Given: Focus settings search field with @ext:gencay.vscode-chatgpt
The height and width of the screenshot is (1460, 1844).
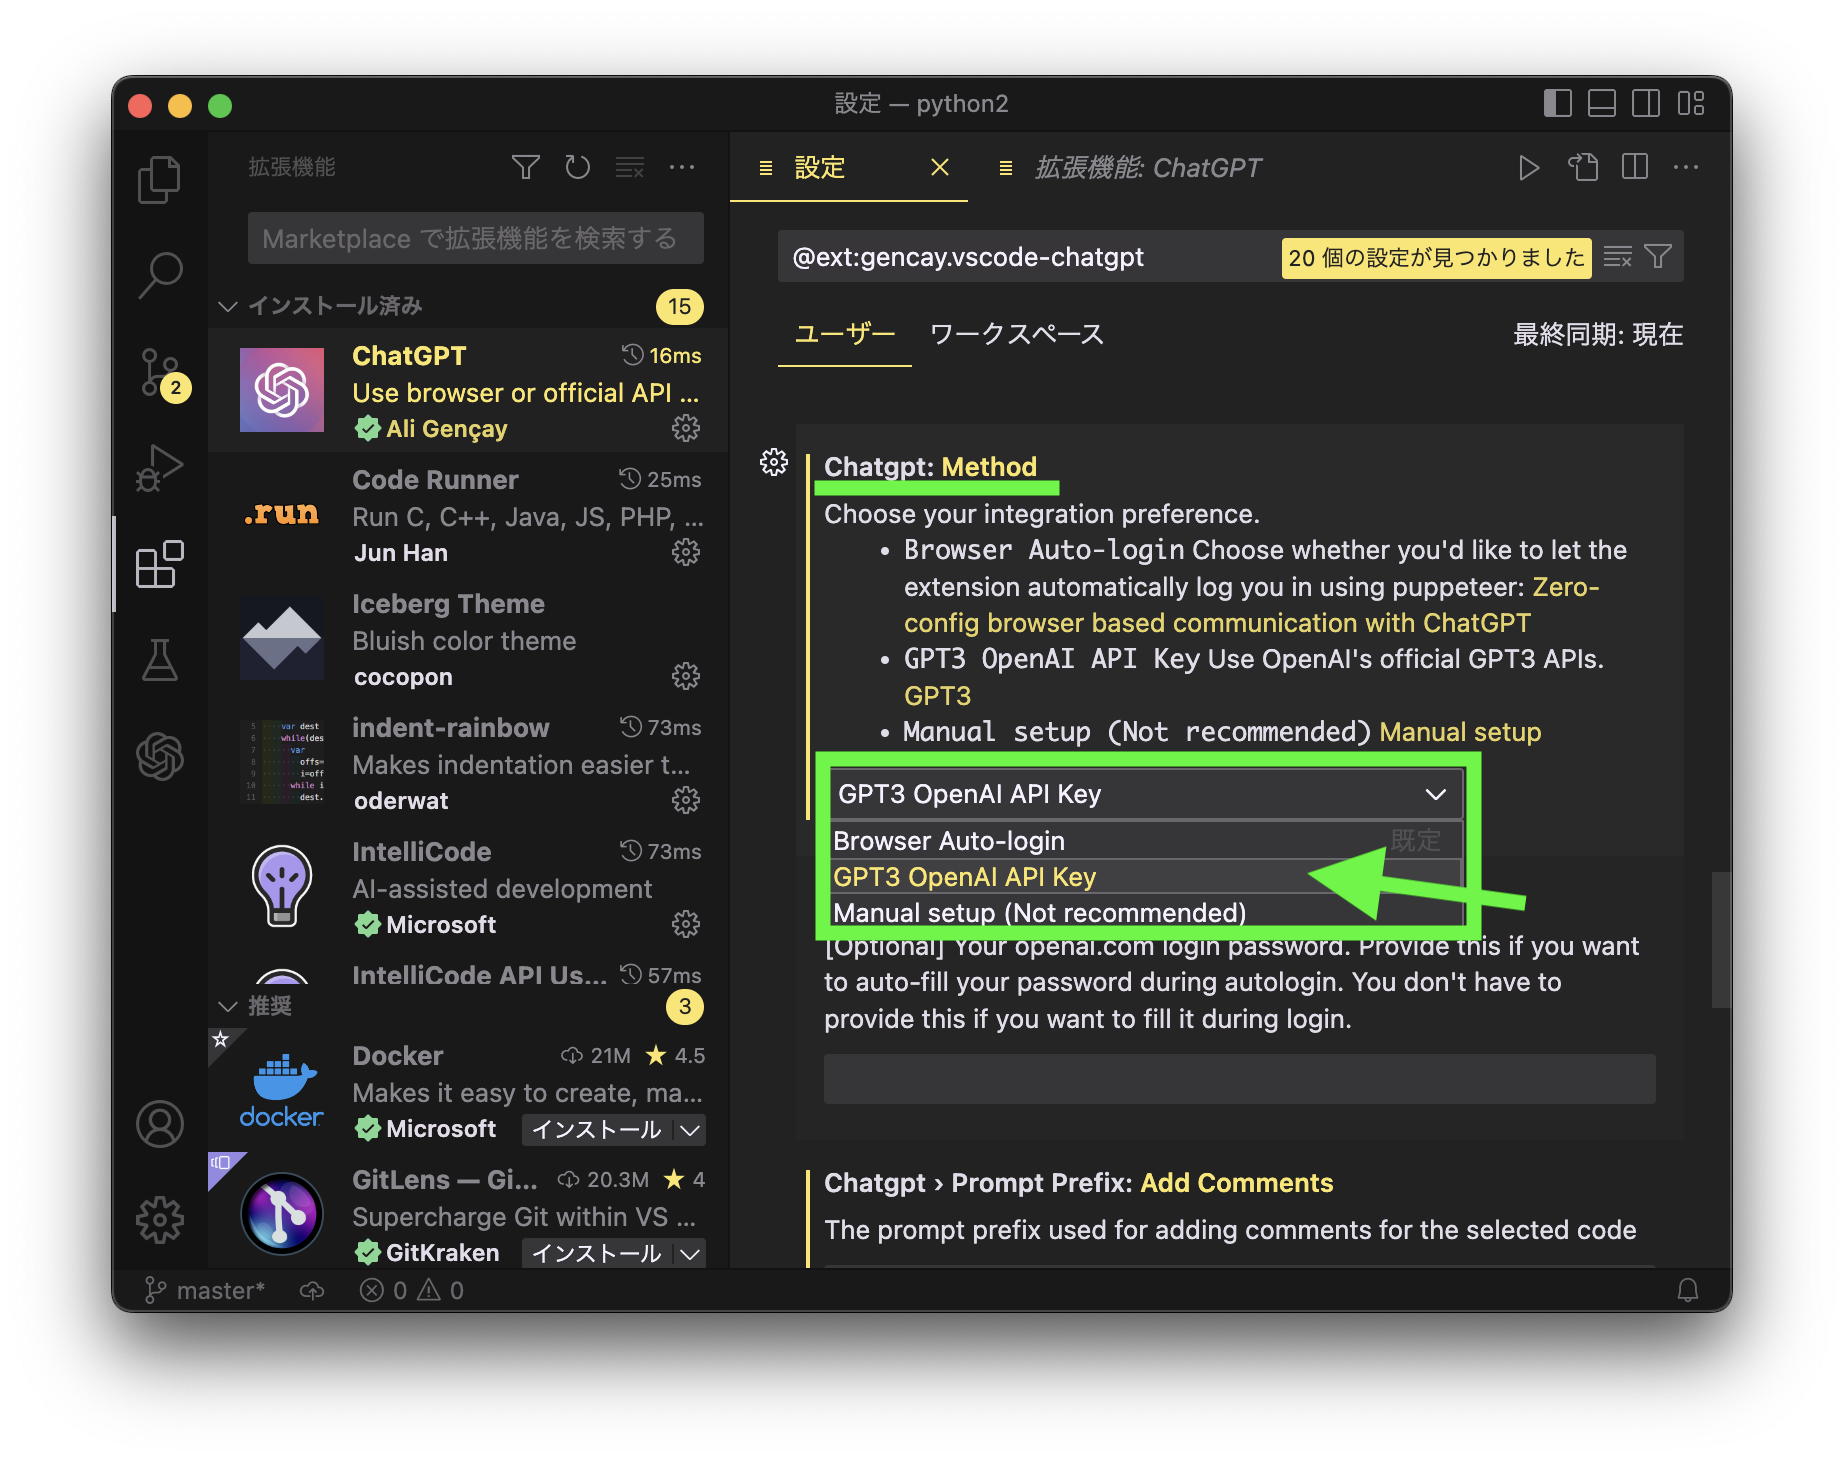Looking at the screenshot, I should pyautogui.click(x=1030, y=257).
